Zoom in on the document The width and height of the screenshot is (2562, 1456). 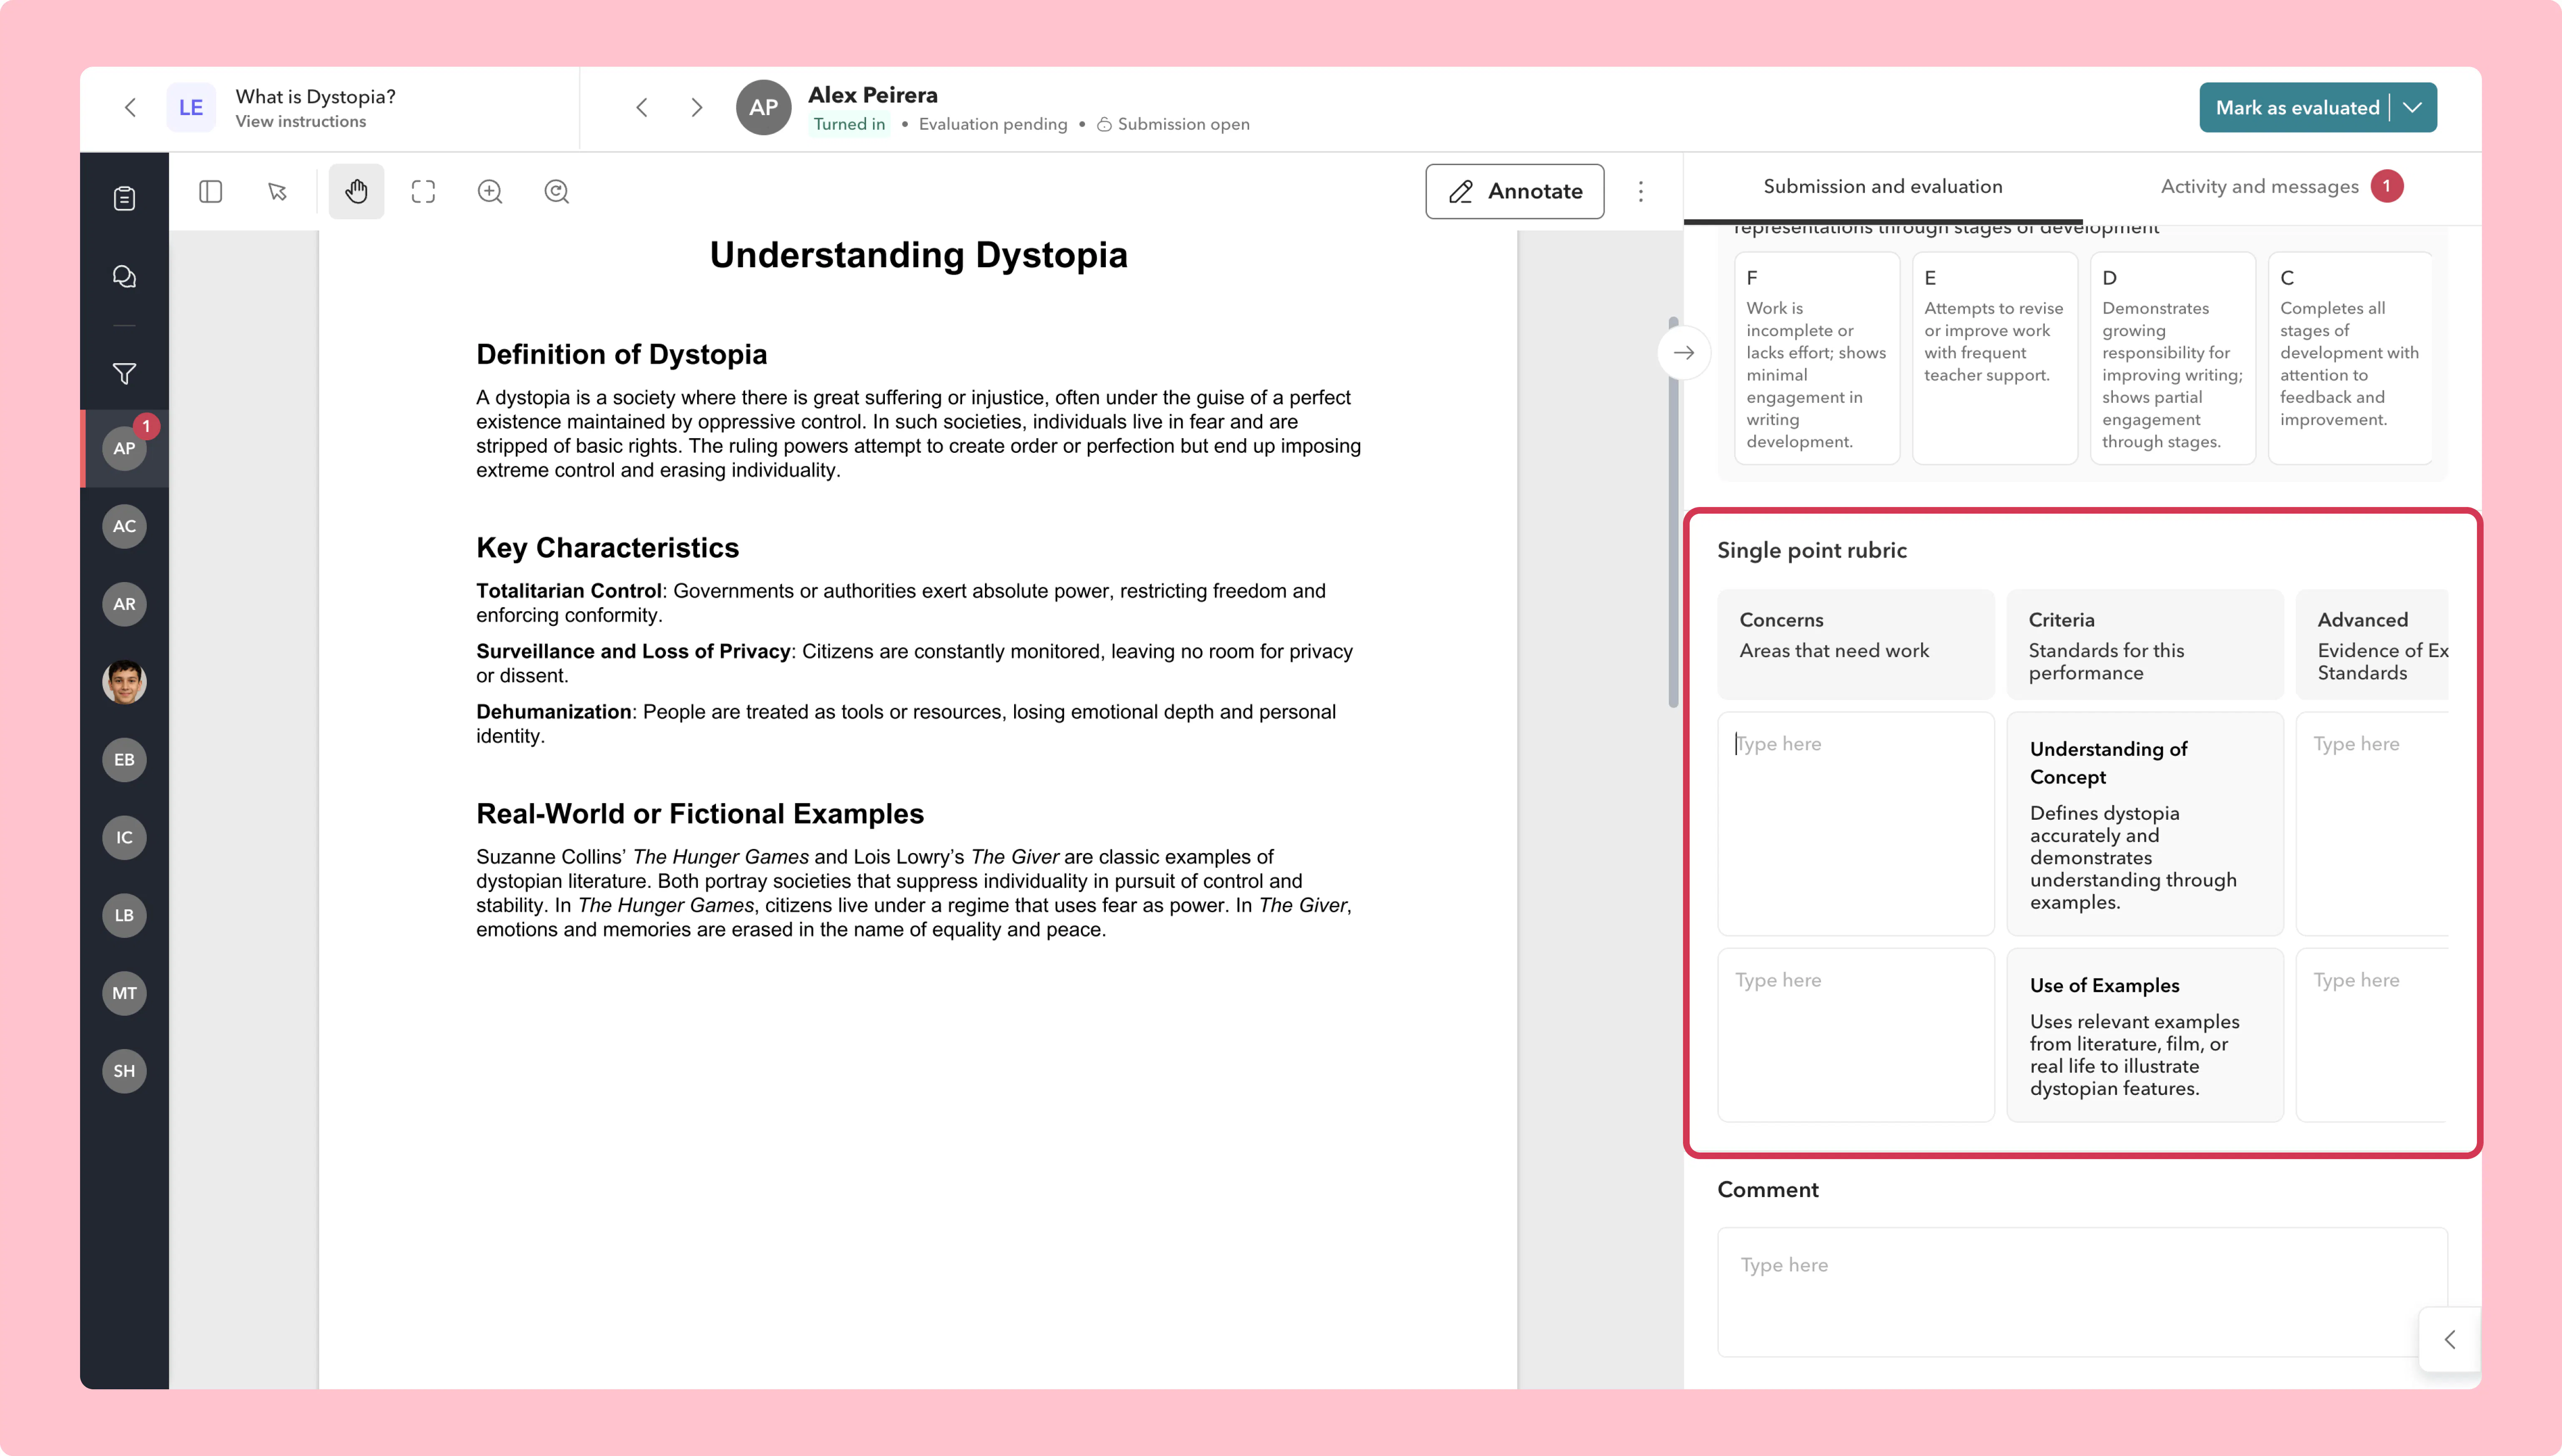tap(490, 192)
